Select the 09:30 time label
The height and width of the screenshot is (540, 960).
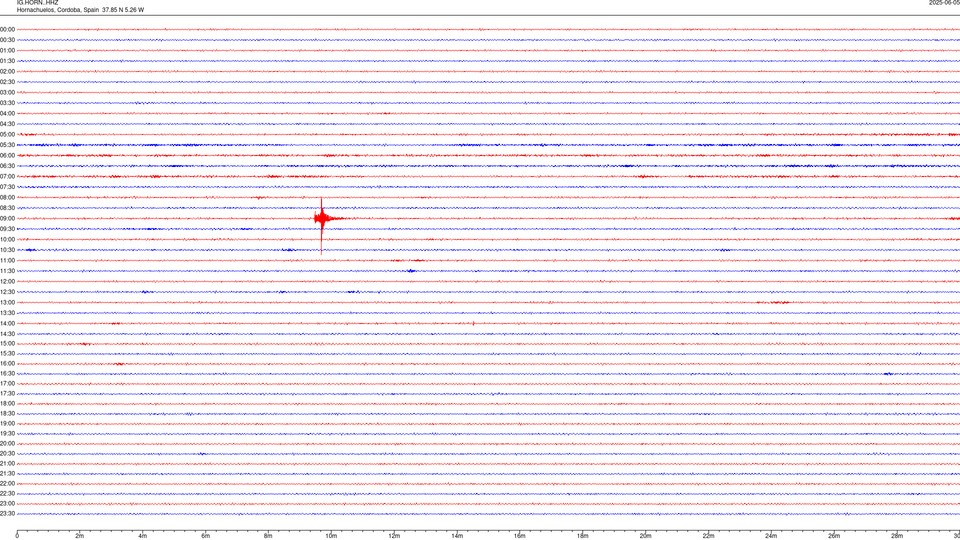click(7, 229)
